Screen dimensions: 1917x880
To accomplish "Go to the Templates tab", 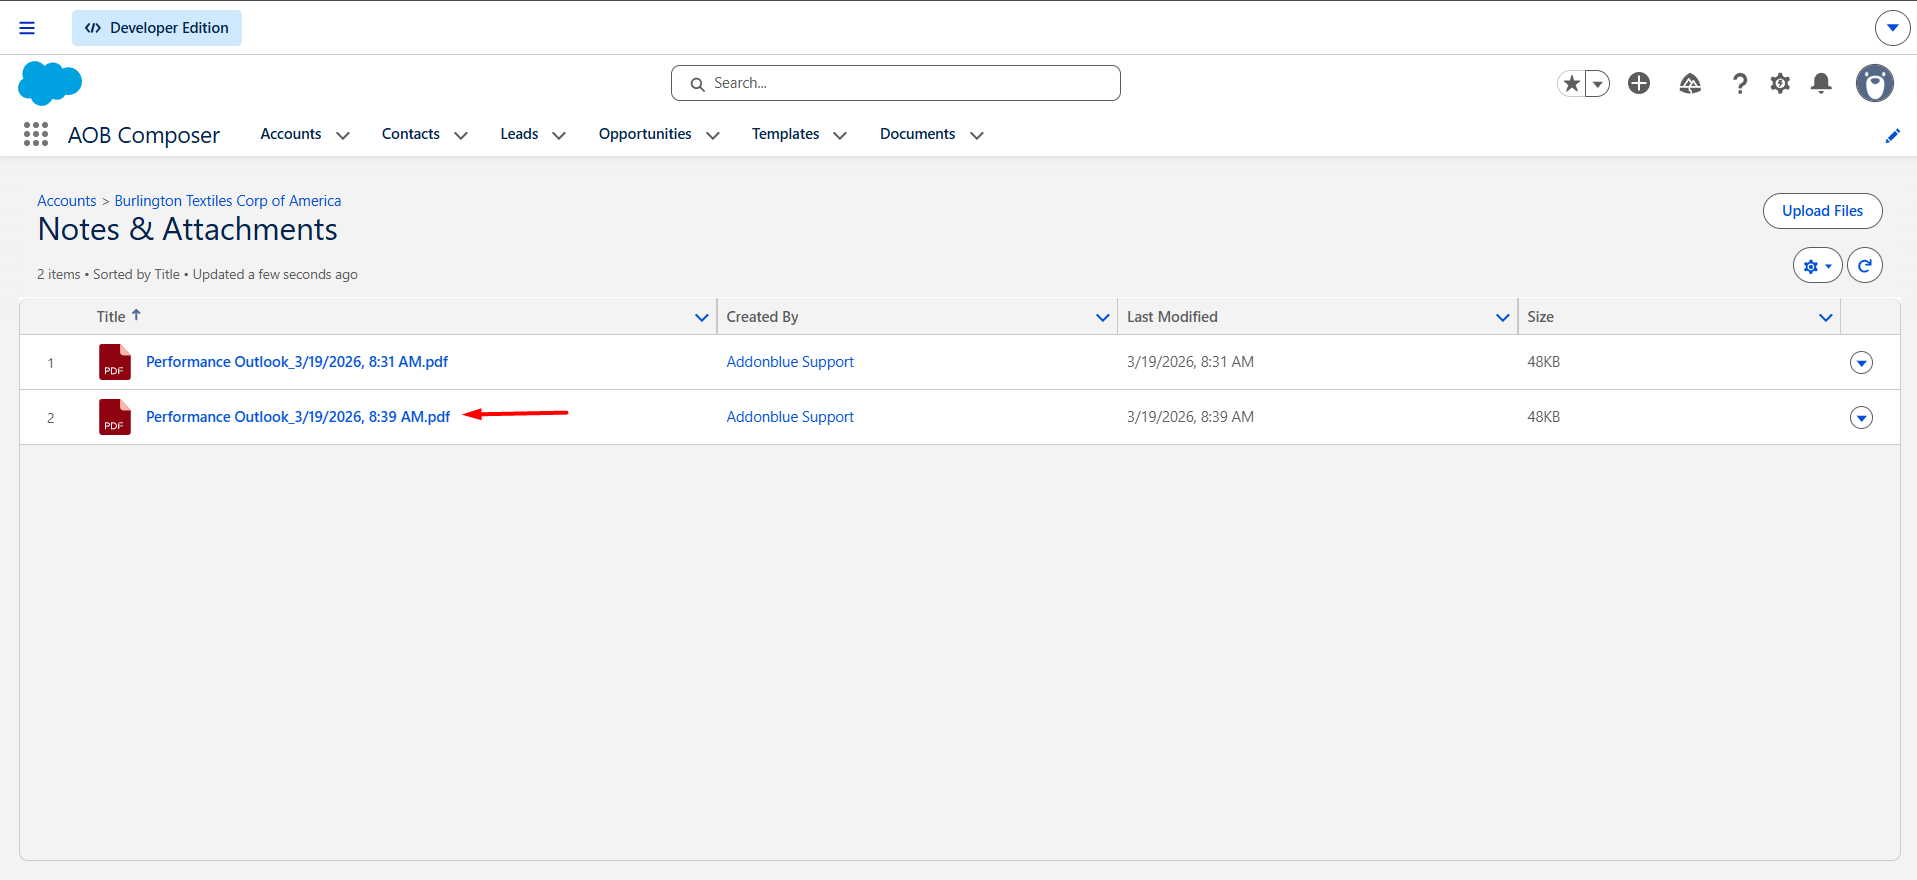I will point(786,134).
